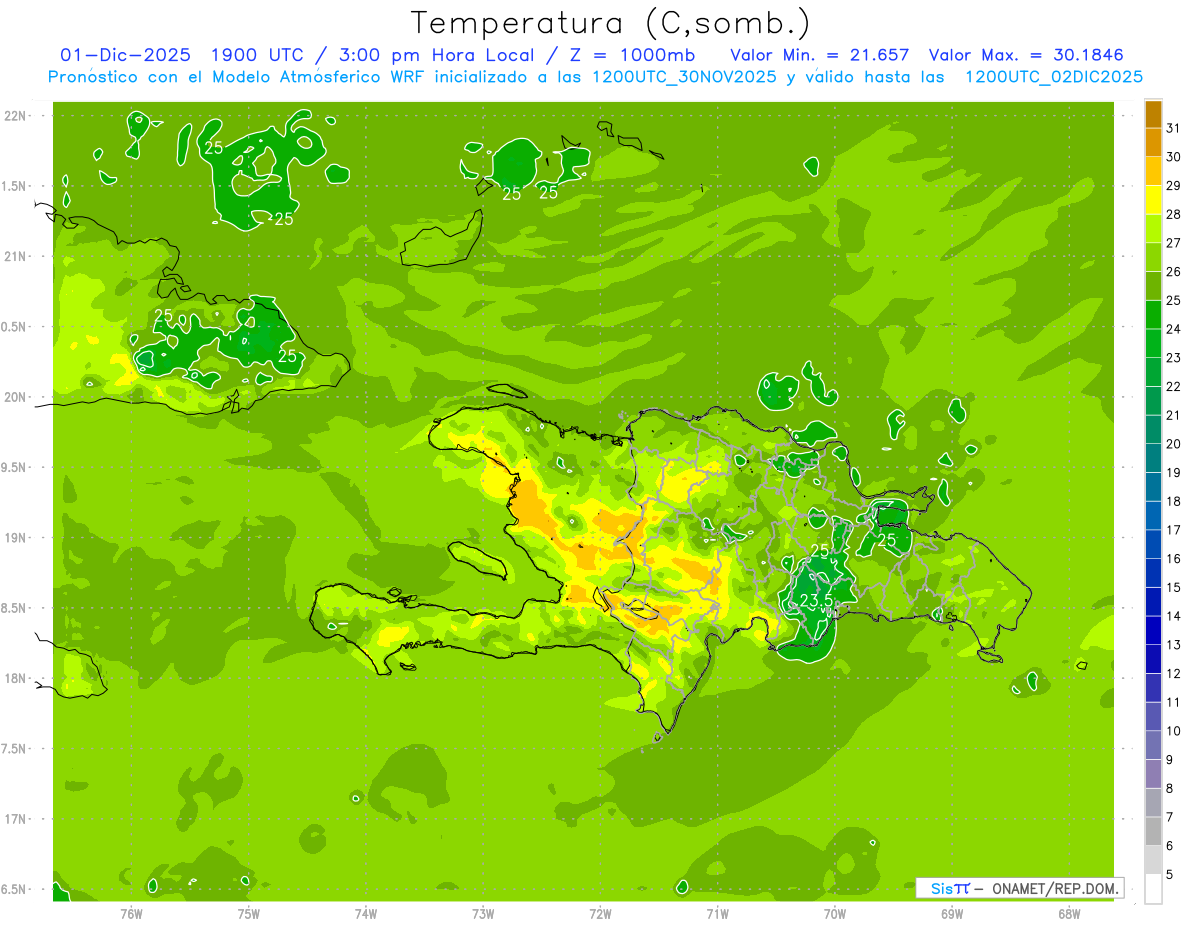Click the '10' colorbar legend value
Image resolution: width=1200 pixels, height=927 pixels.
[x=1174, y=730]
